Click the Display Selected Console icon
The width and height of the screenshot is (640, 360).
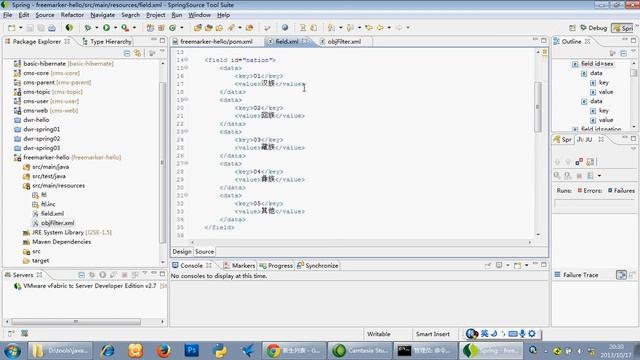(499, 266)
